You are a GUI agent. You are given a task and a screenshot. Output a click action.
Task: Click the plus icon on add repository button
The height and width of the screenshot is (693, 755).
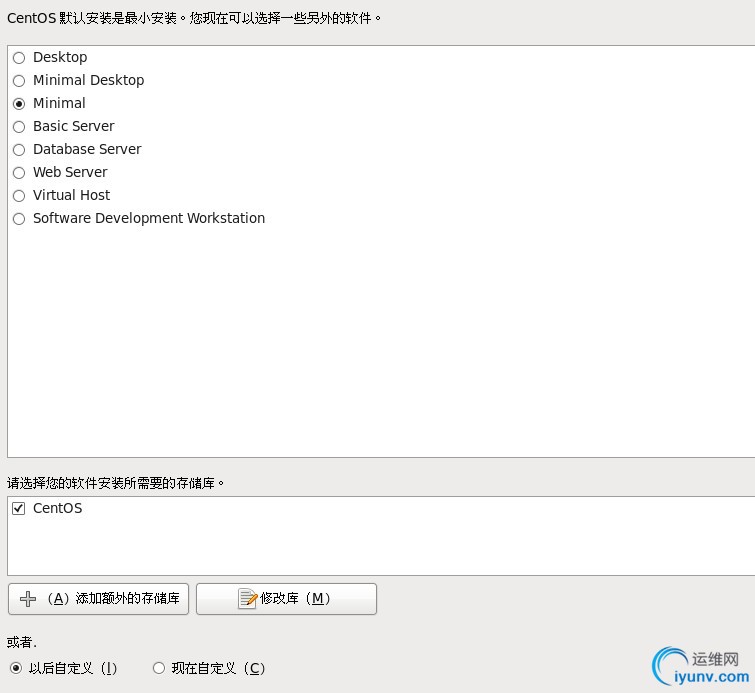[x=27, y=599]
